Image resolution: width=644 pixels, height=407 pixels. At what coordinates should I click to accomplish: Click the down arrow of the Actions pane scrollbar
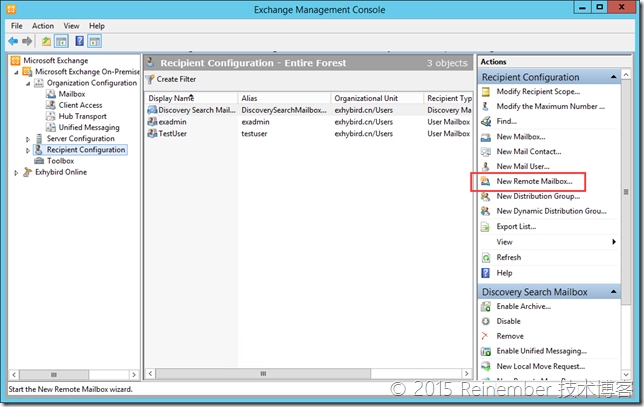pyautogui.click(x=626, y=375)
